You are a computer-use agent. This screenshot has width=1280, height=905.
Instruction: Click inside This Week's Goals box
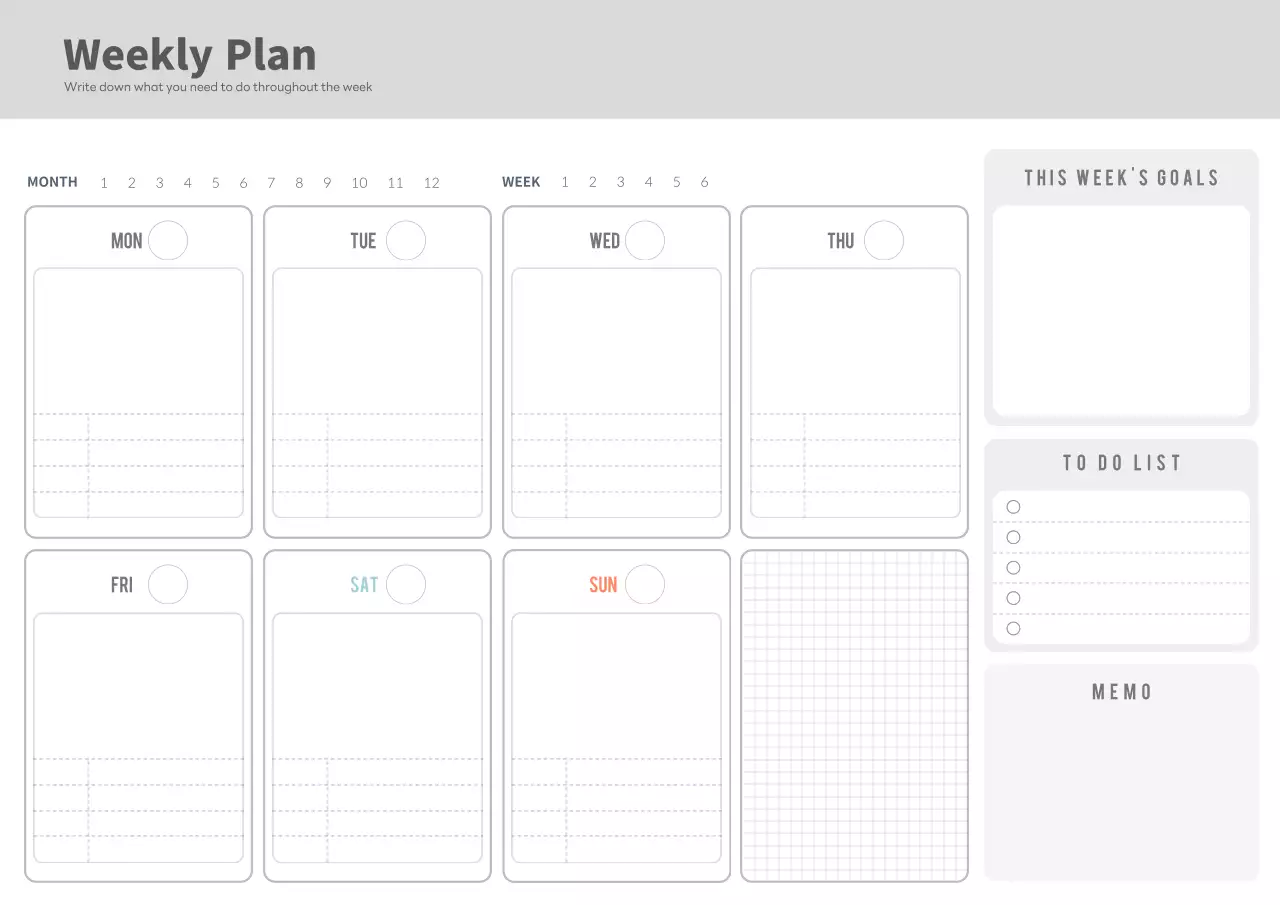(1121, 310)
